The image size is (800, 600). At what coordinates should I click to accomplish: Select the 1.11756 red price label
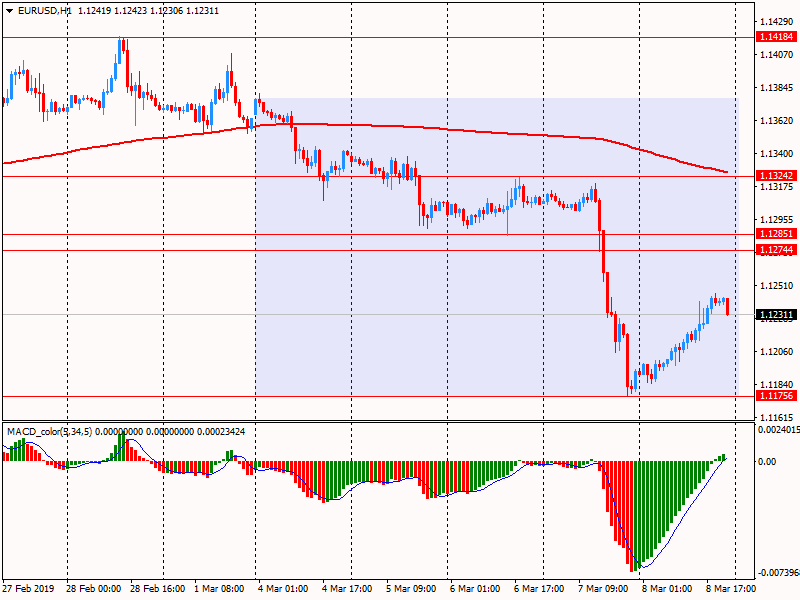click(776, 395)
